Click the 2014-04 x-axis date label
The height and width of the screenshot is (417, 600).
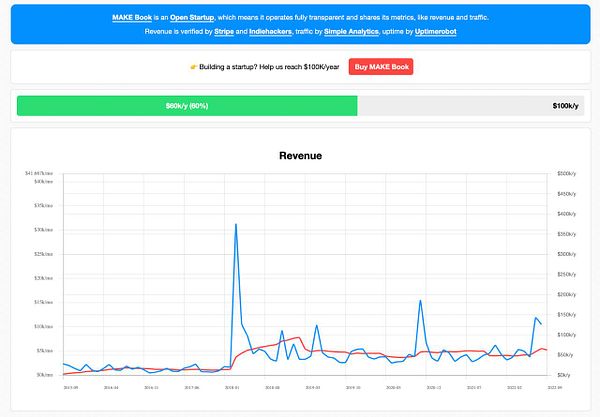point(111,388)
